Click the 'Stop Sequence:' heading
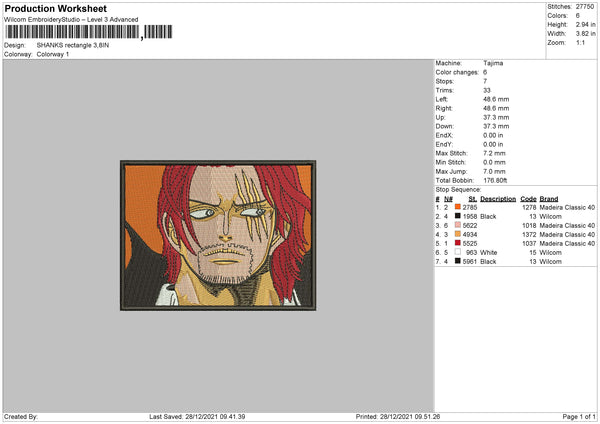The height and width of the screenshot is (424, 600). coord(458,189)
